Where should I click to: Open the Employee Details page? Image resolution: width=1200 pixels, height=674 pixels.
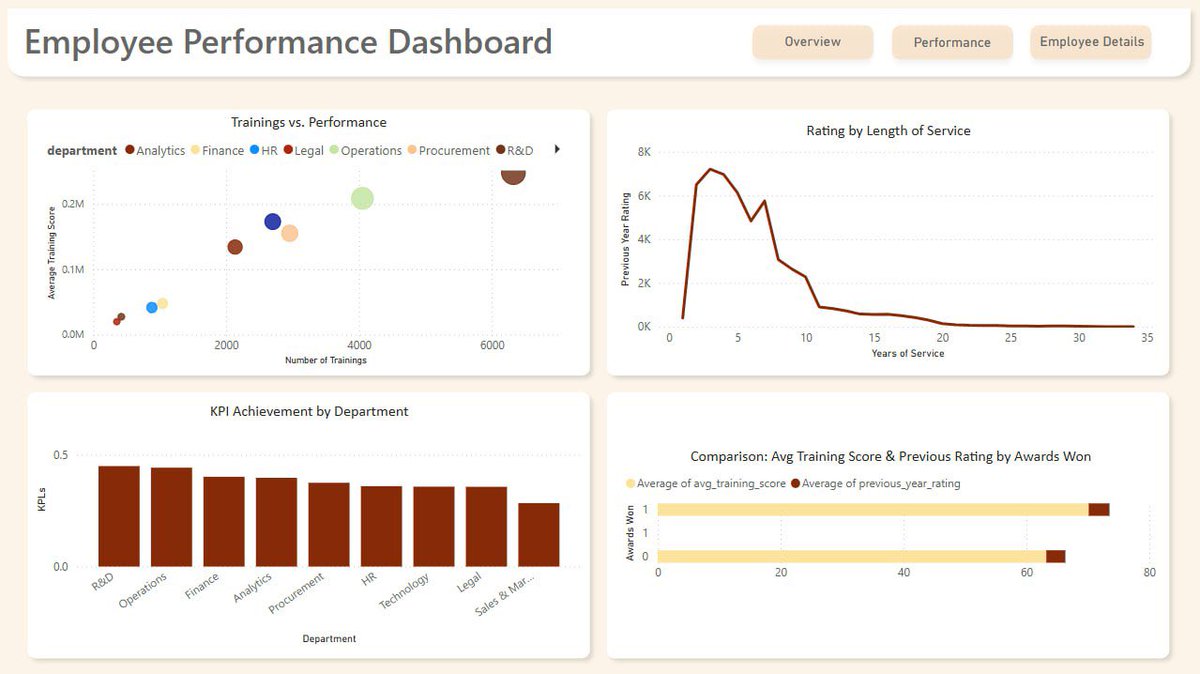[x=1090, y=42]
